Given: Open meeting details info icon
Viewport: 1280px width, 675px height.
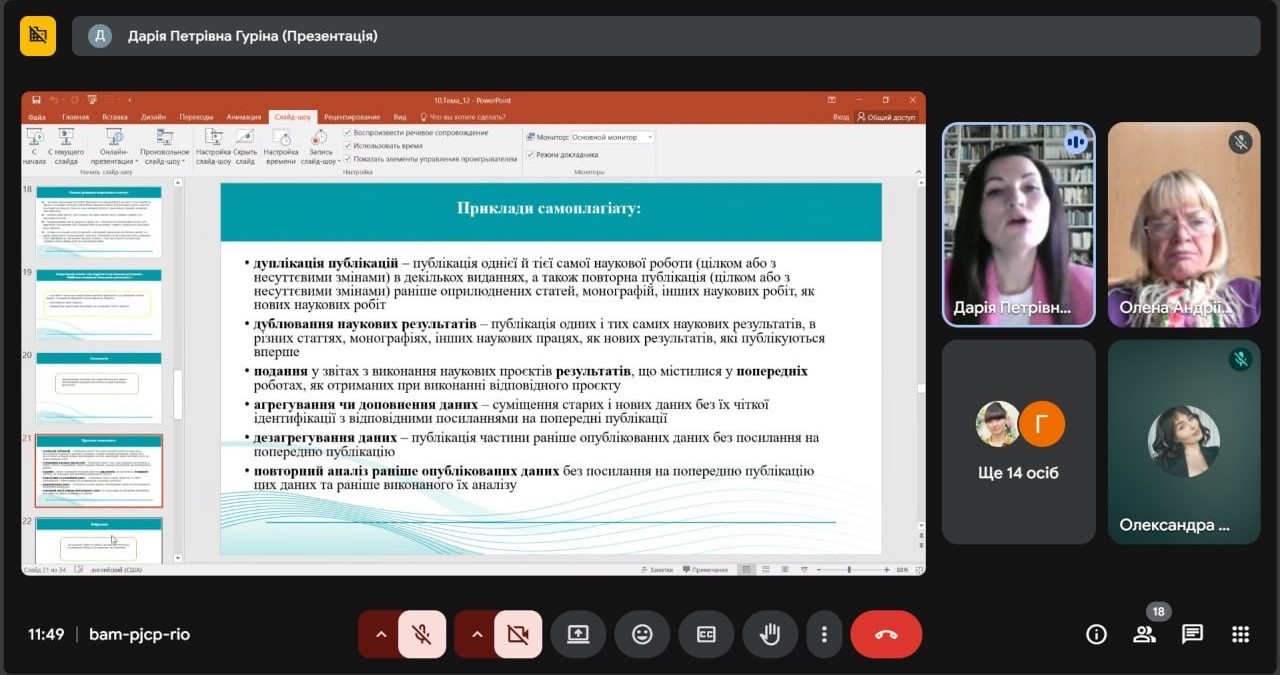Looking at the screenshot, I should (x=1096, y=634).
